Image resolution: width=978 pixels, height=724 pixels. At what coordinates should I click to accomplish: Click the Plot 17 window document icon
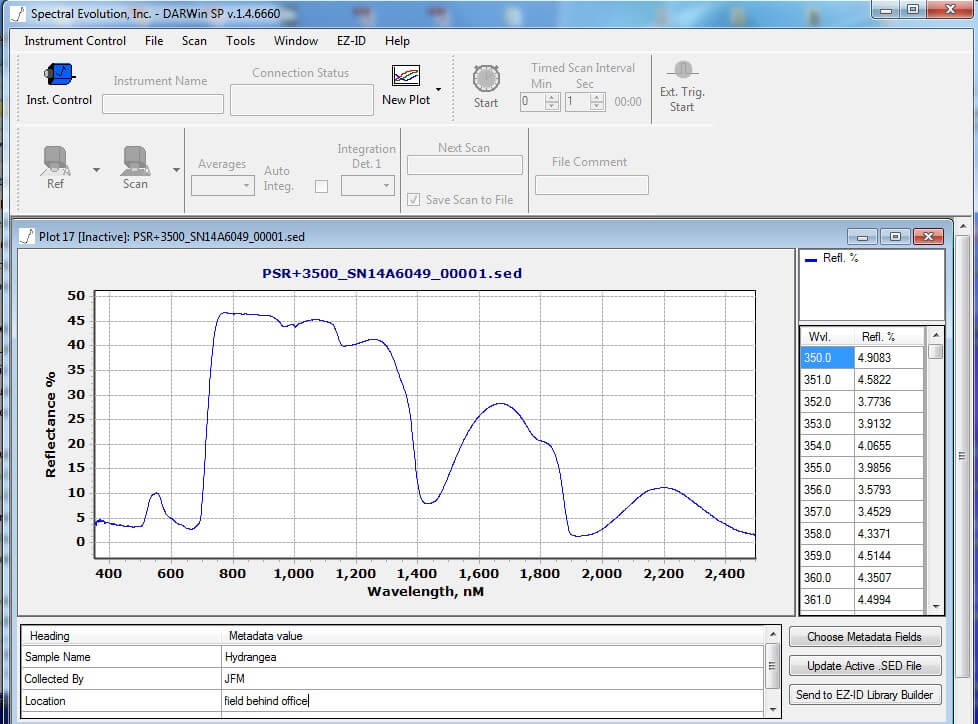click(27, 237)
